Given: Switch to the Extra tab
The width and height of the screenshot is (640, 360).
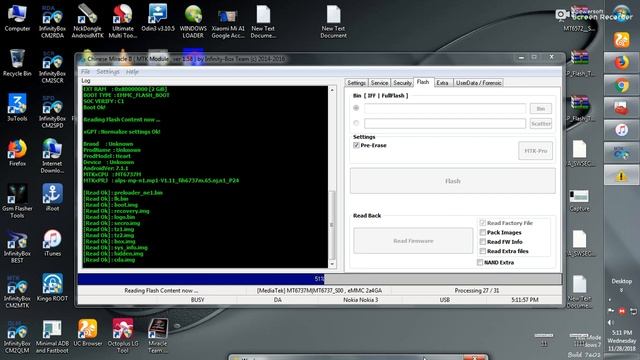Looking at the screenshot, I should (442, 83).
